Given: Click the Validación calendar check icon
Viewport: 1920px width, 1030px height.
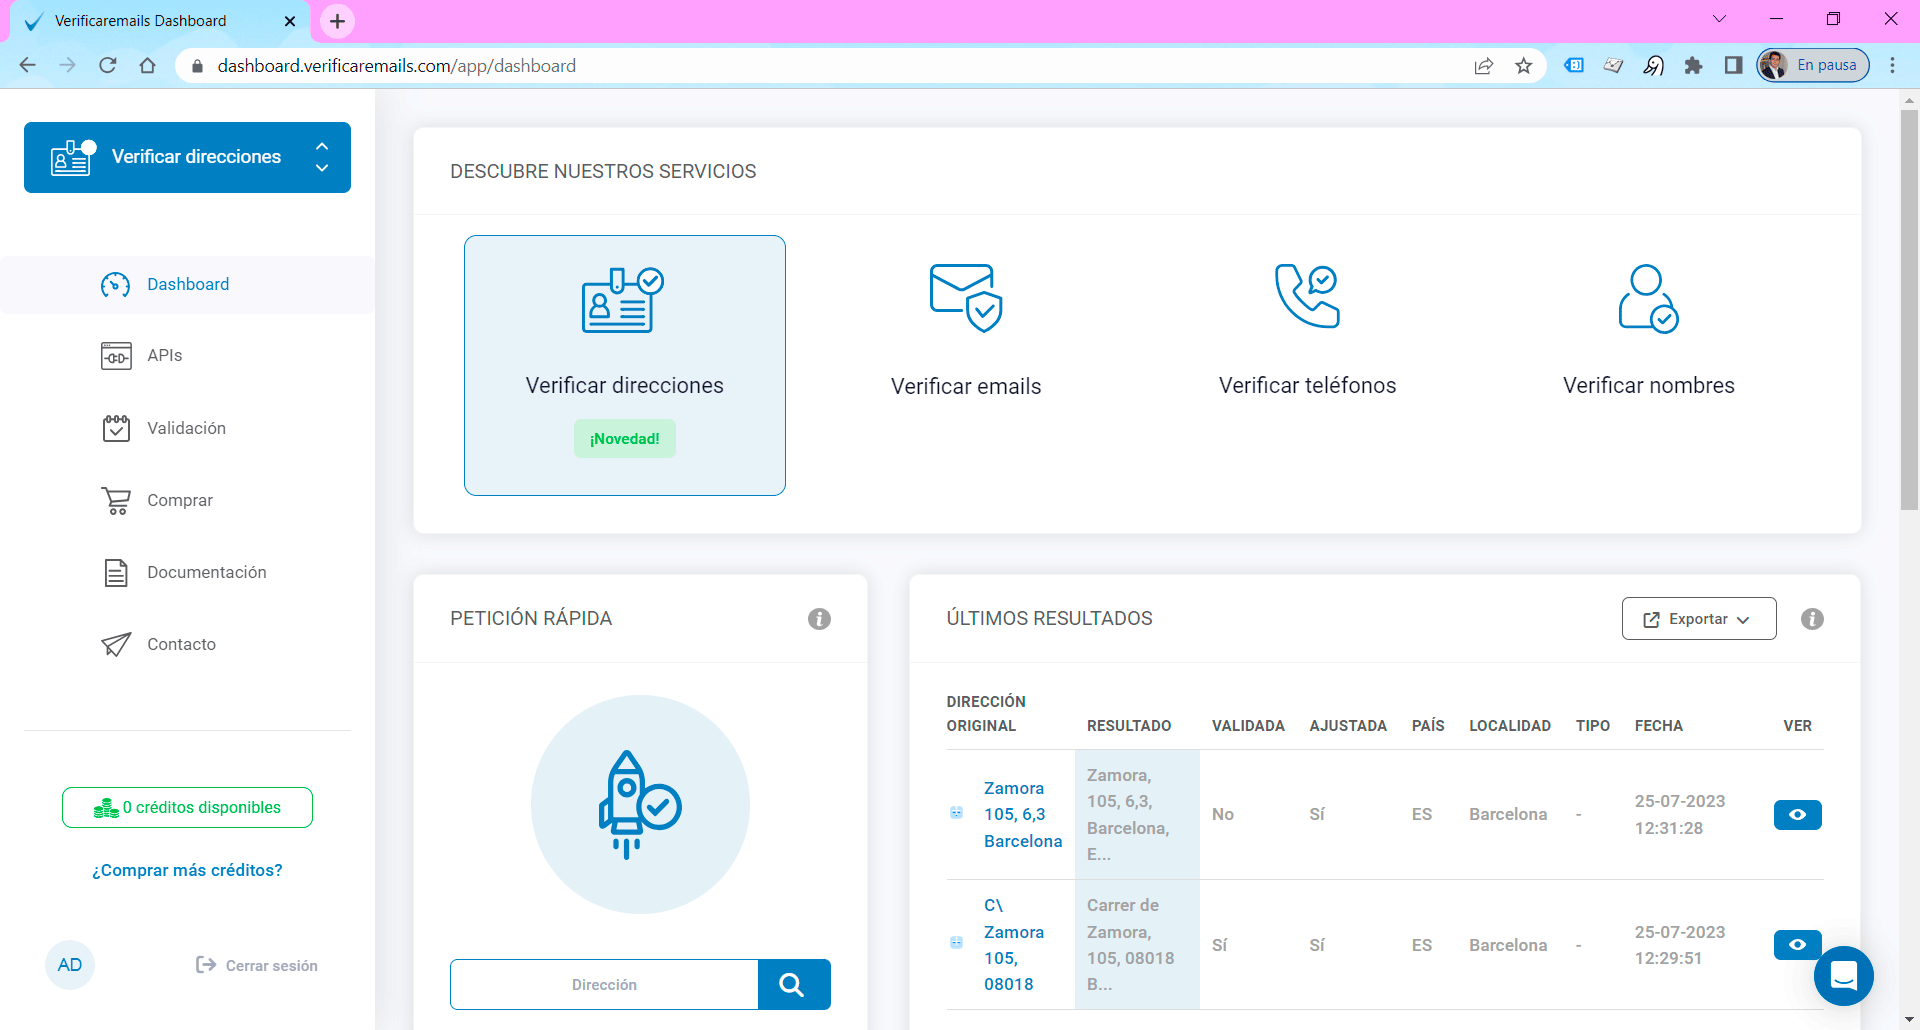Looking at the screenshot, I should click(x=116, y=428).
